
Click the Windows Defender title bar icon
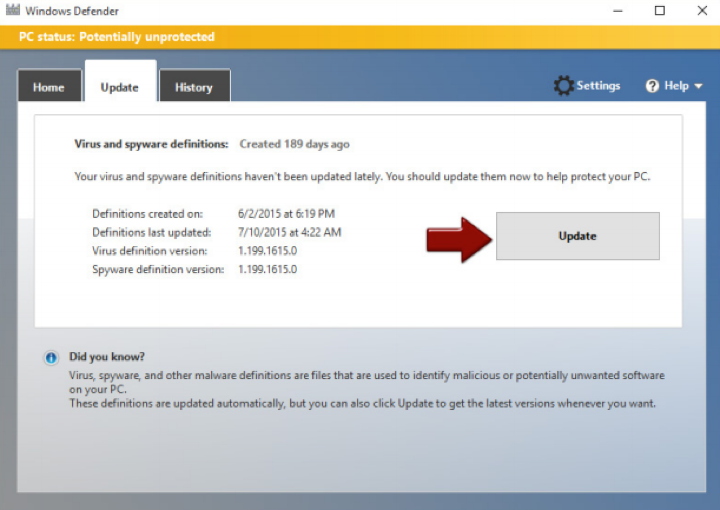point(13,10)
